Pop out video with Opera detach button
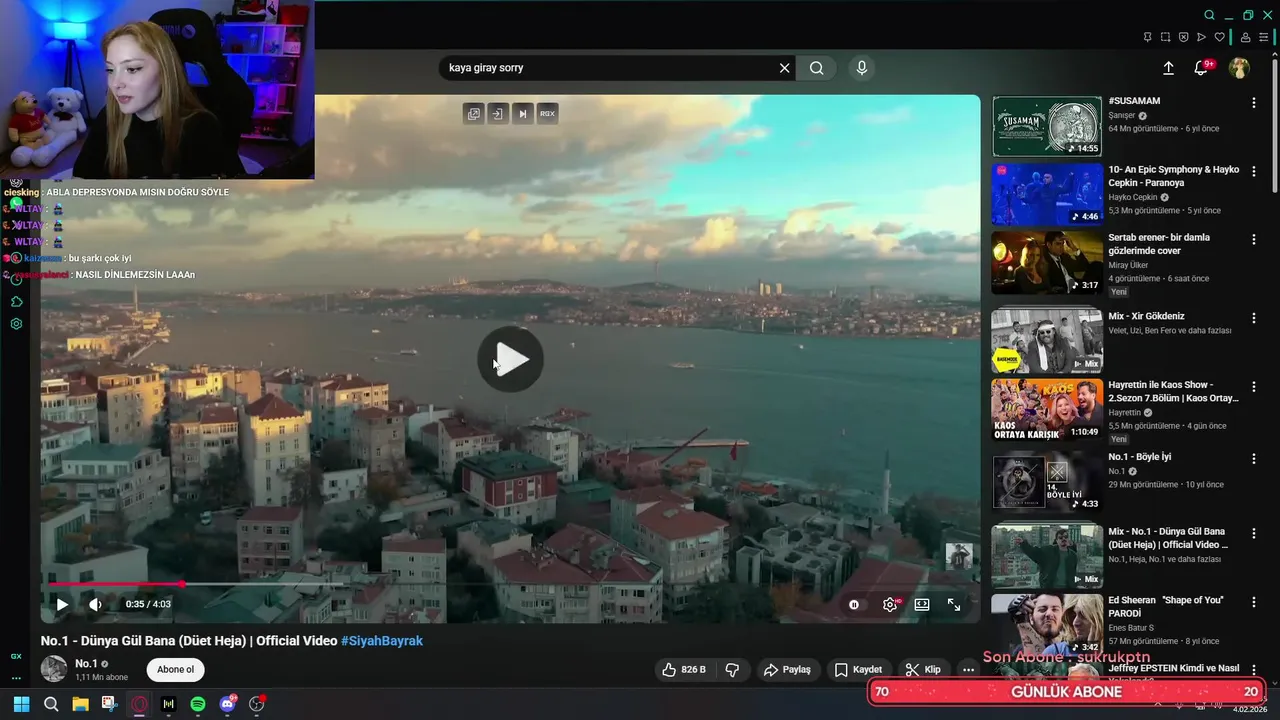 pyautogui.click(x=473, y=114)
